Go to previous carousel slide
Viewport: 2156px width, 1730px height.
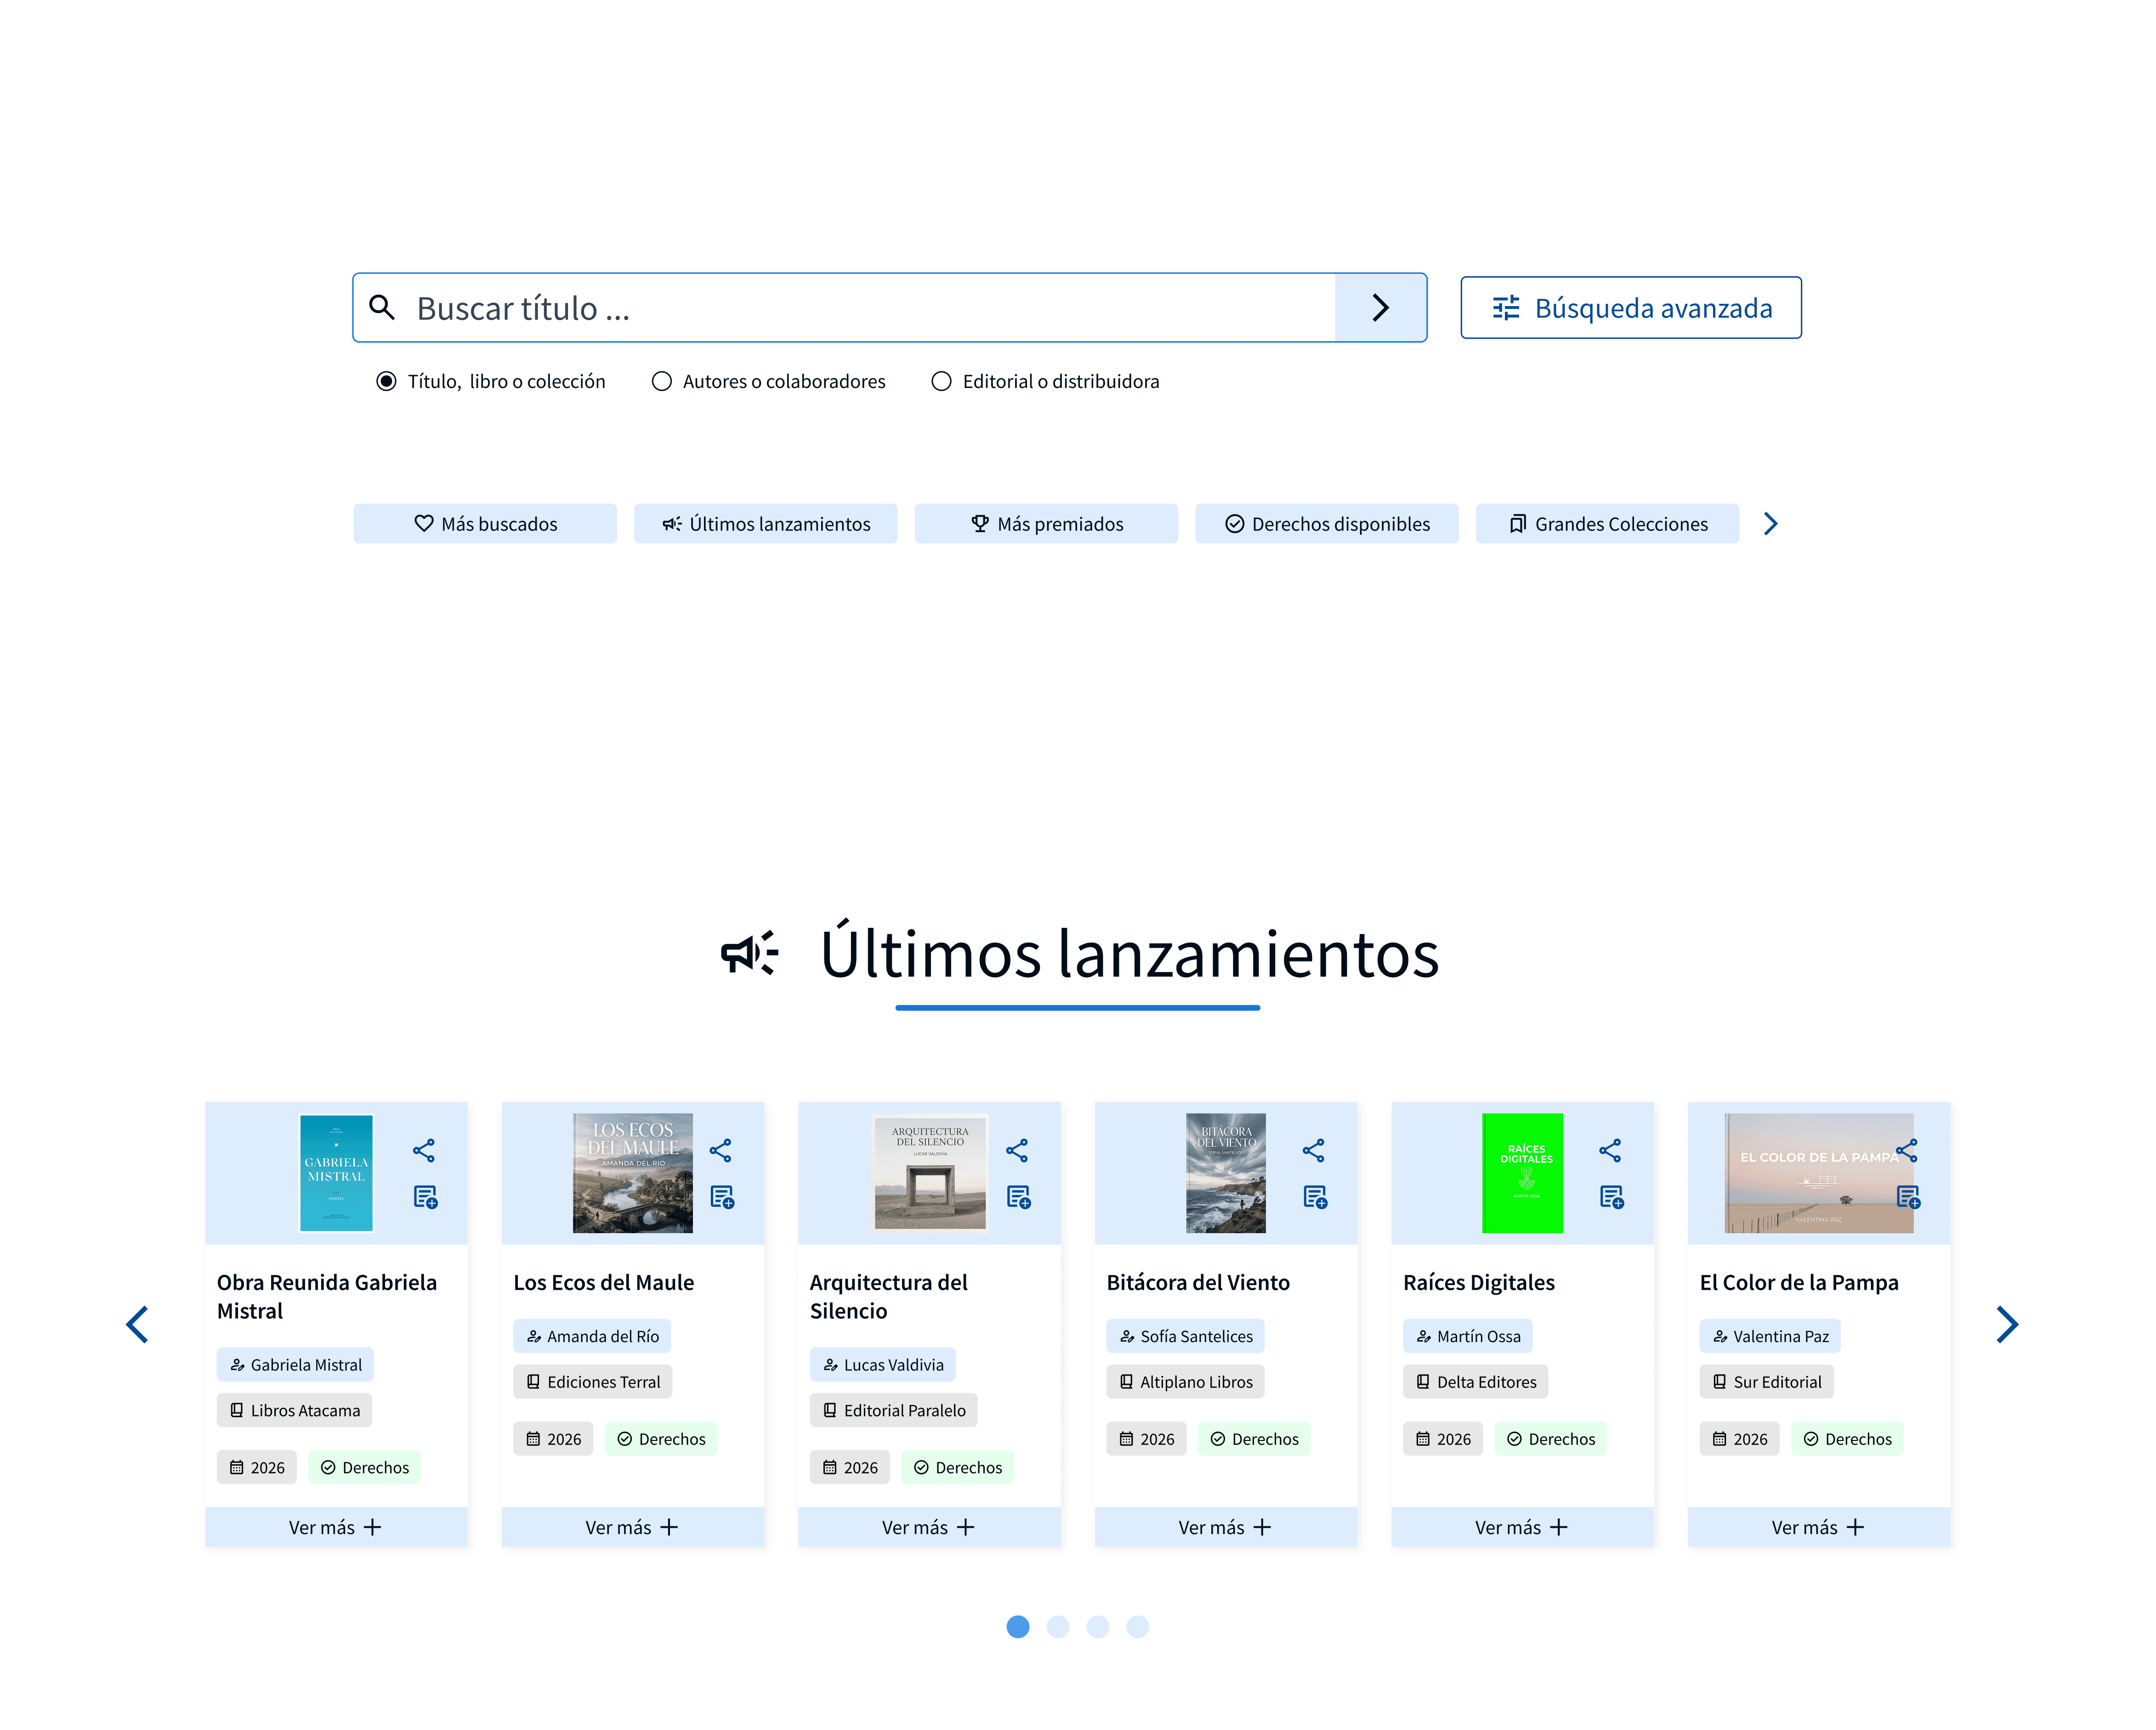point(138,1324)
